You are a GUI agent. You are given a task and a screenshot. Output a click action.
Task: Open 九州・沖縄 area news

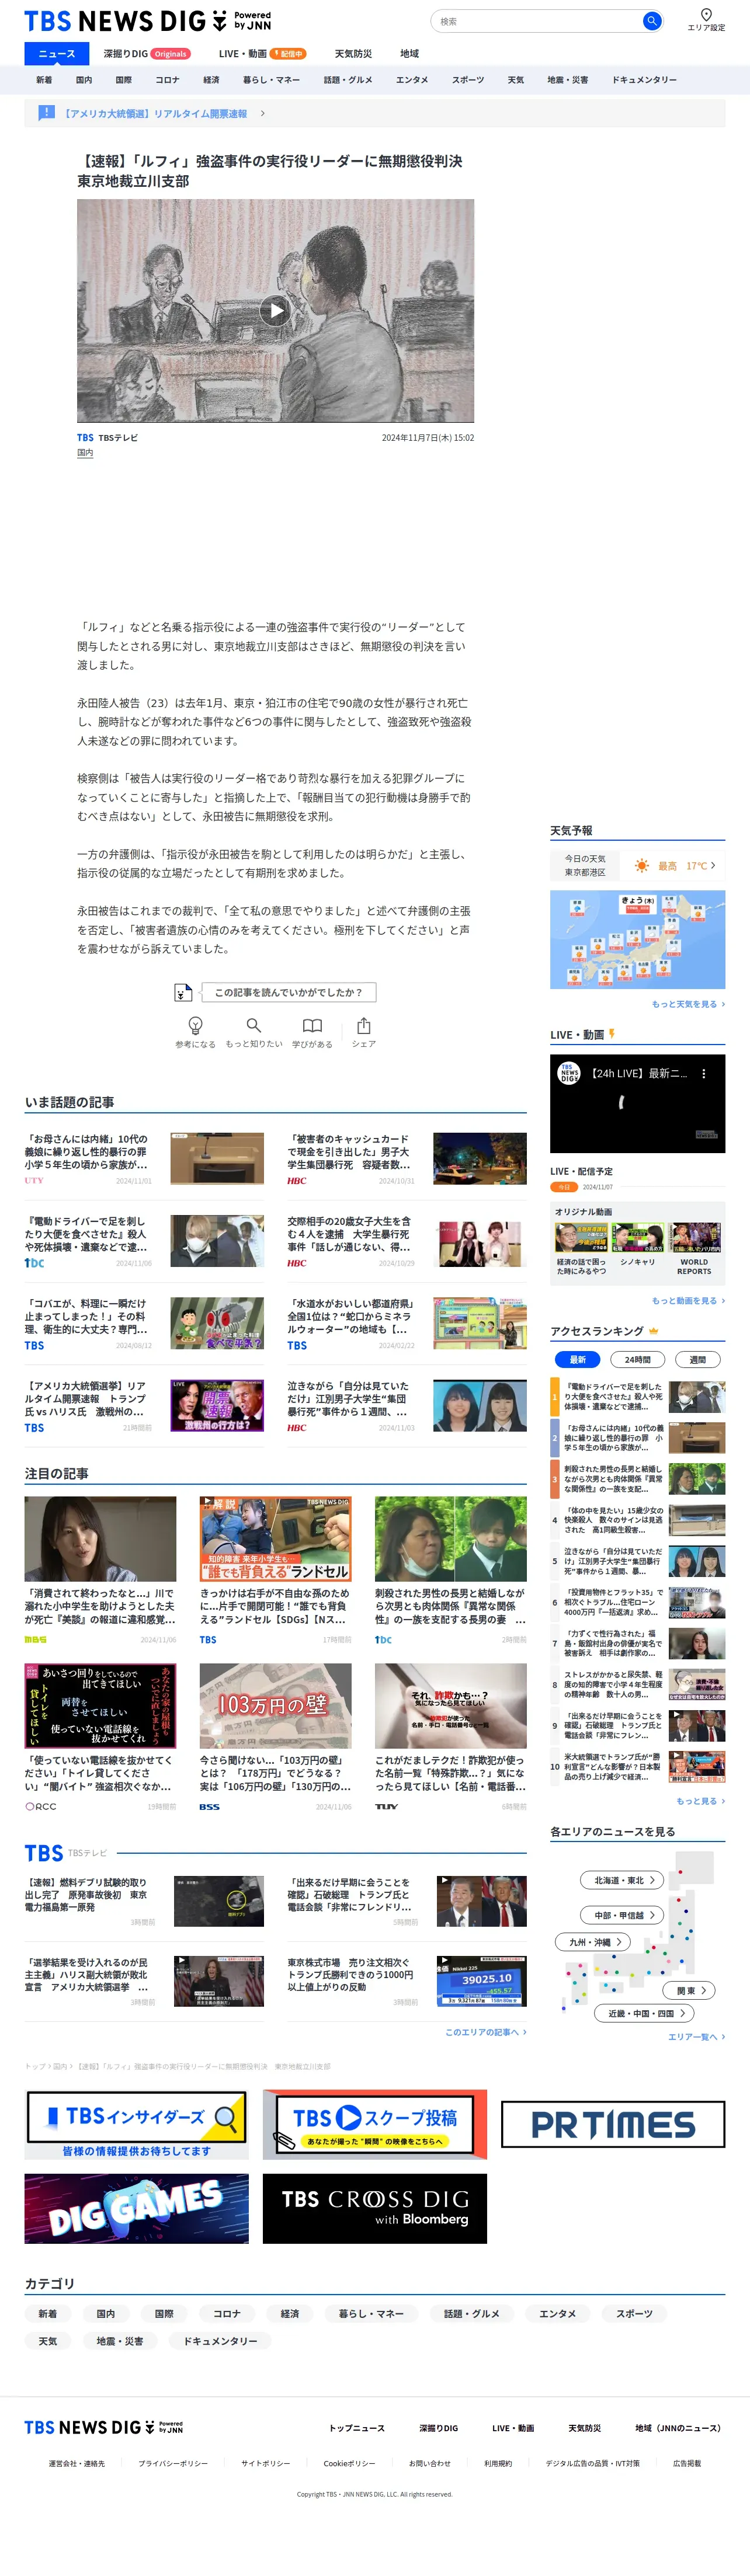coord(593,1942)
